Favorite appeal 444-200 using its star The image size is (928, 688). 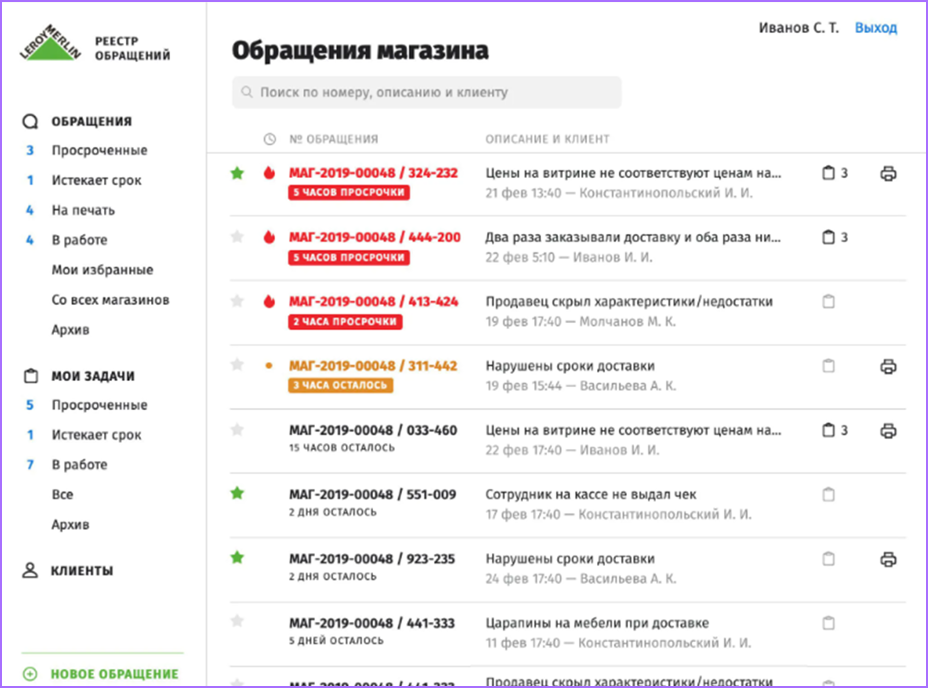pos(237,237)
